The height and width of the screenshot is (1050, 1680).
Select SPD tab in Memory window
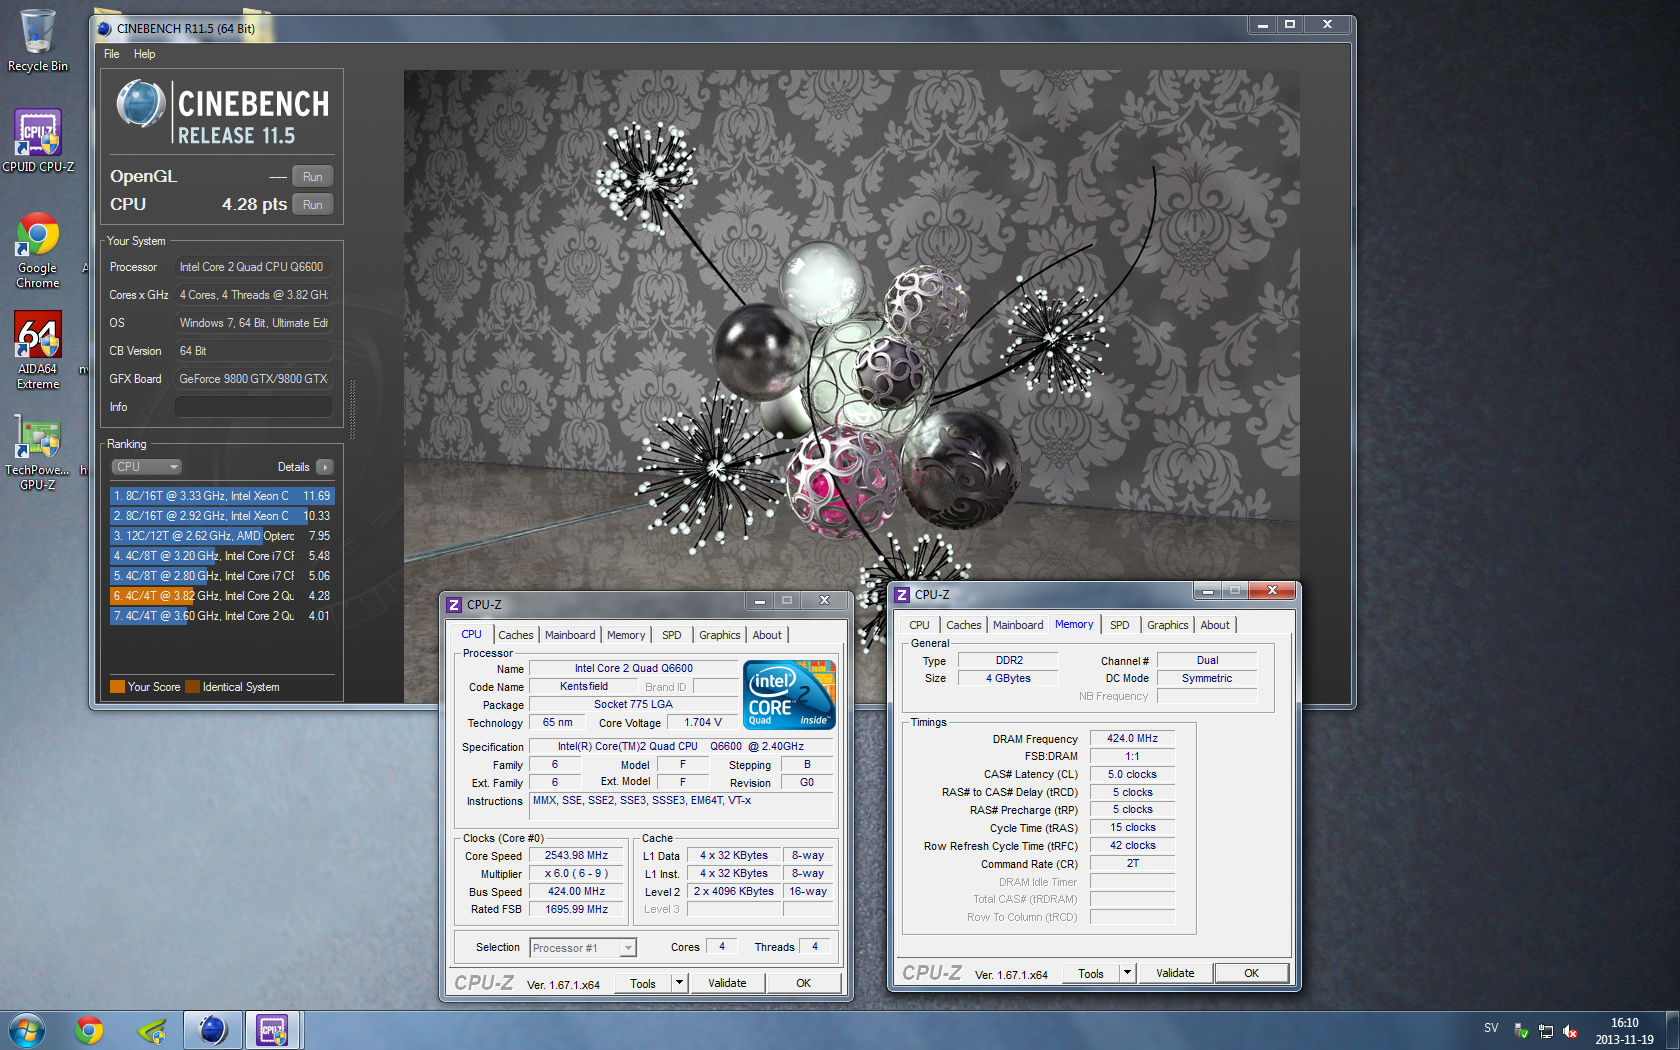pos(1120,625)
